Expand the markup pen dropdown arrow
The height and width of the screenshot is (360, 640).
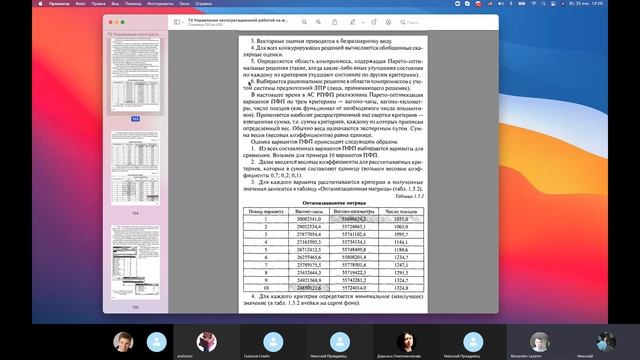click(x=363, y=22)
